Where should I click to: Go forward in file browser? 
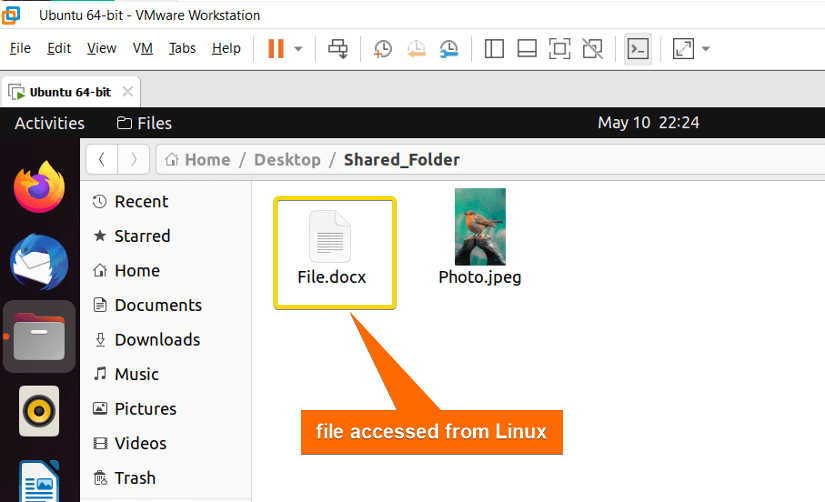tap(134, 159)
